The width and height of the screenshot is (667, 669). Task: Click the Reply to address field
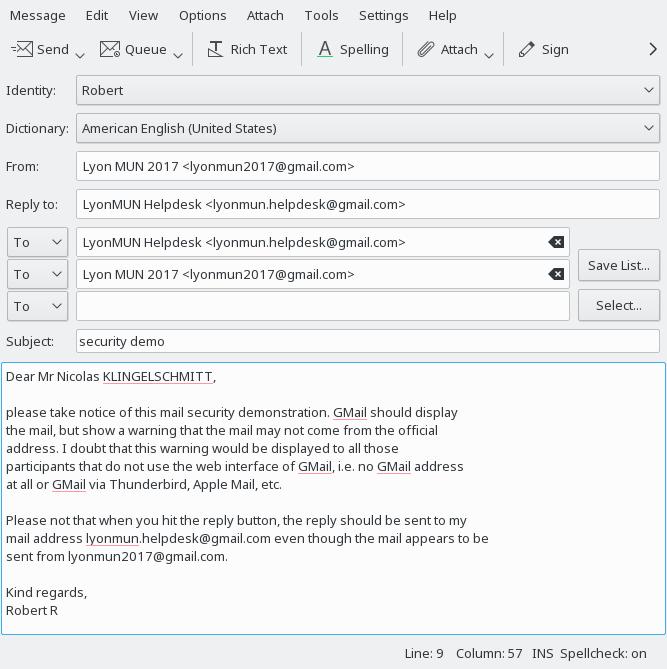coord(368,204)
